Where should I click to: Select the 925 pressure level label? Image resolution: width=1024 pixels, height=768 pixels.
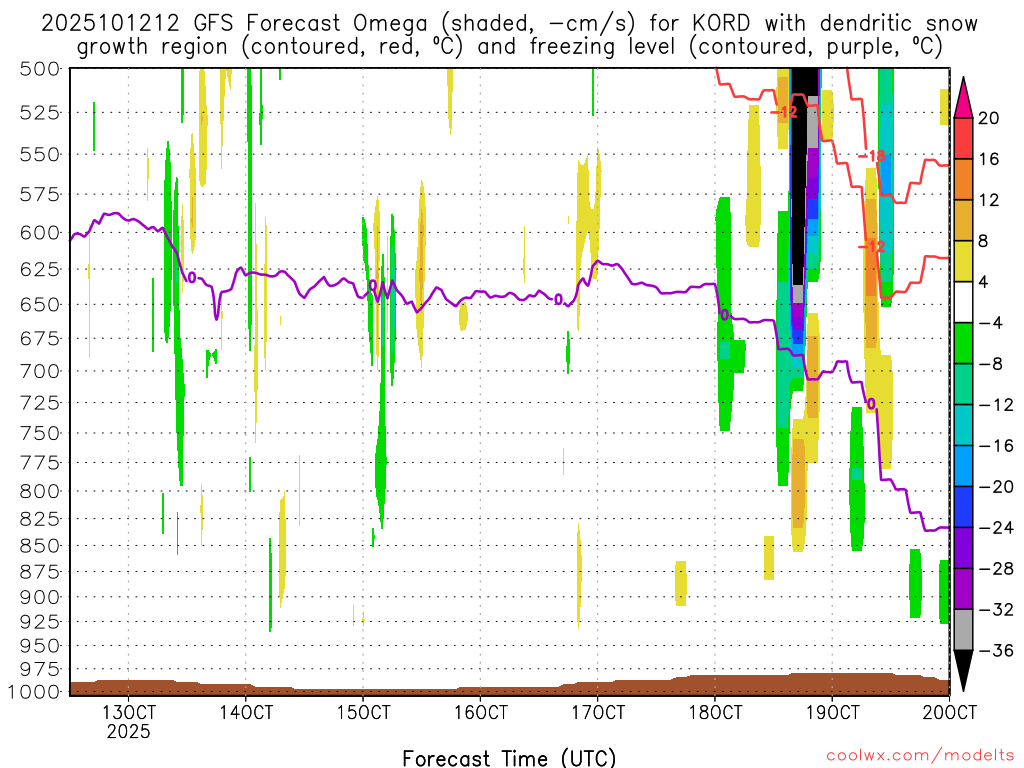(39, 622)
